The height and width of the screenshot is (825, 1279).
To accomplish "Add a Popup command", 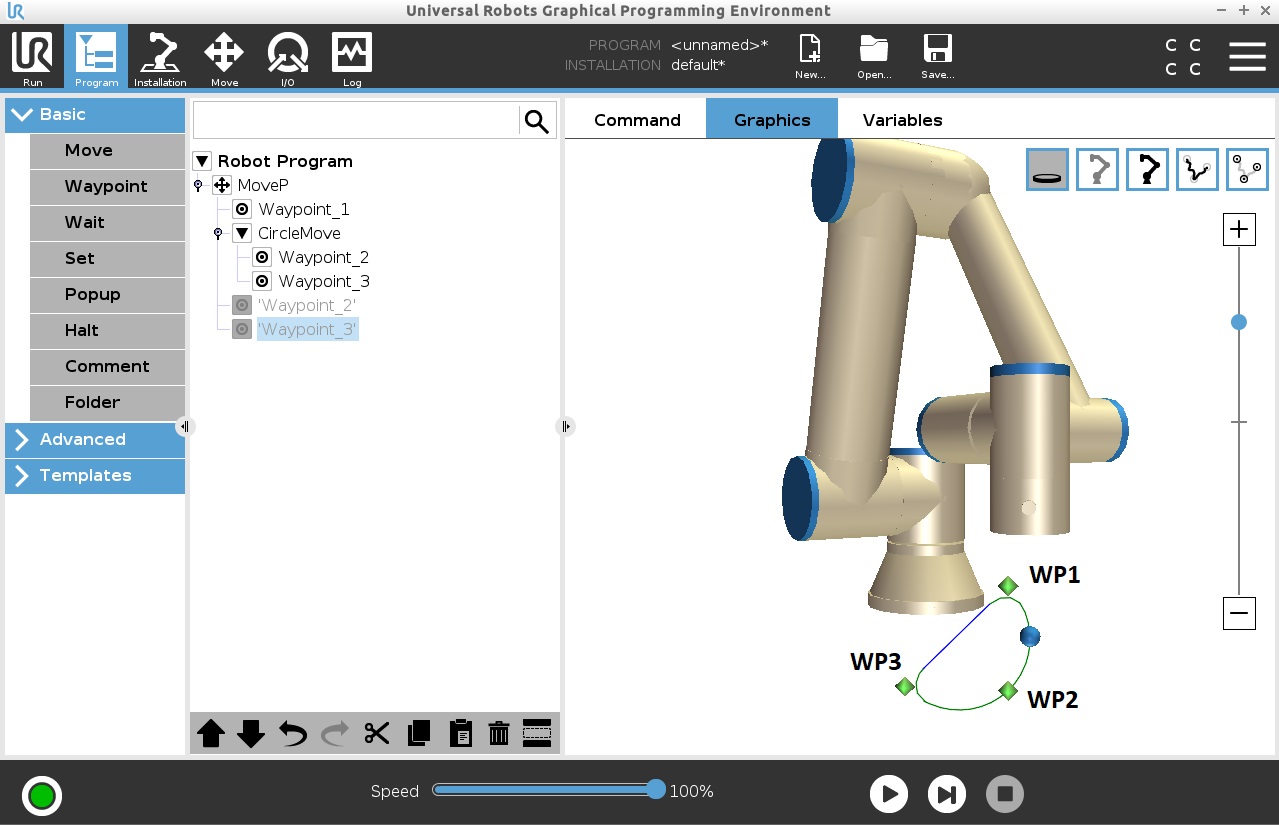I will (x=107, y=295).
